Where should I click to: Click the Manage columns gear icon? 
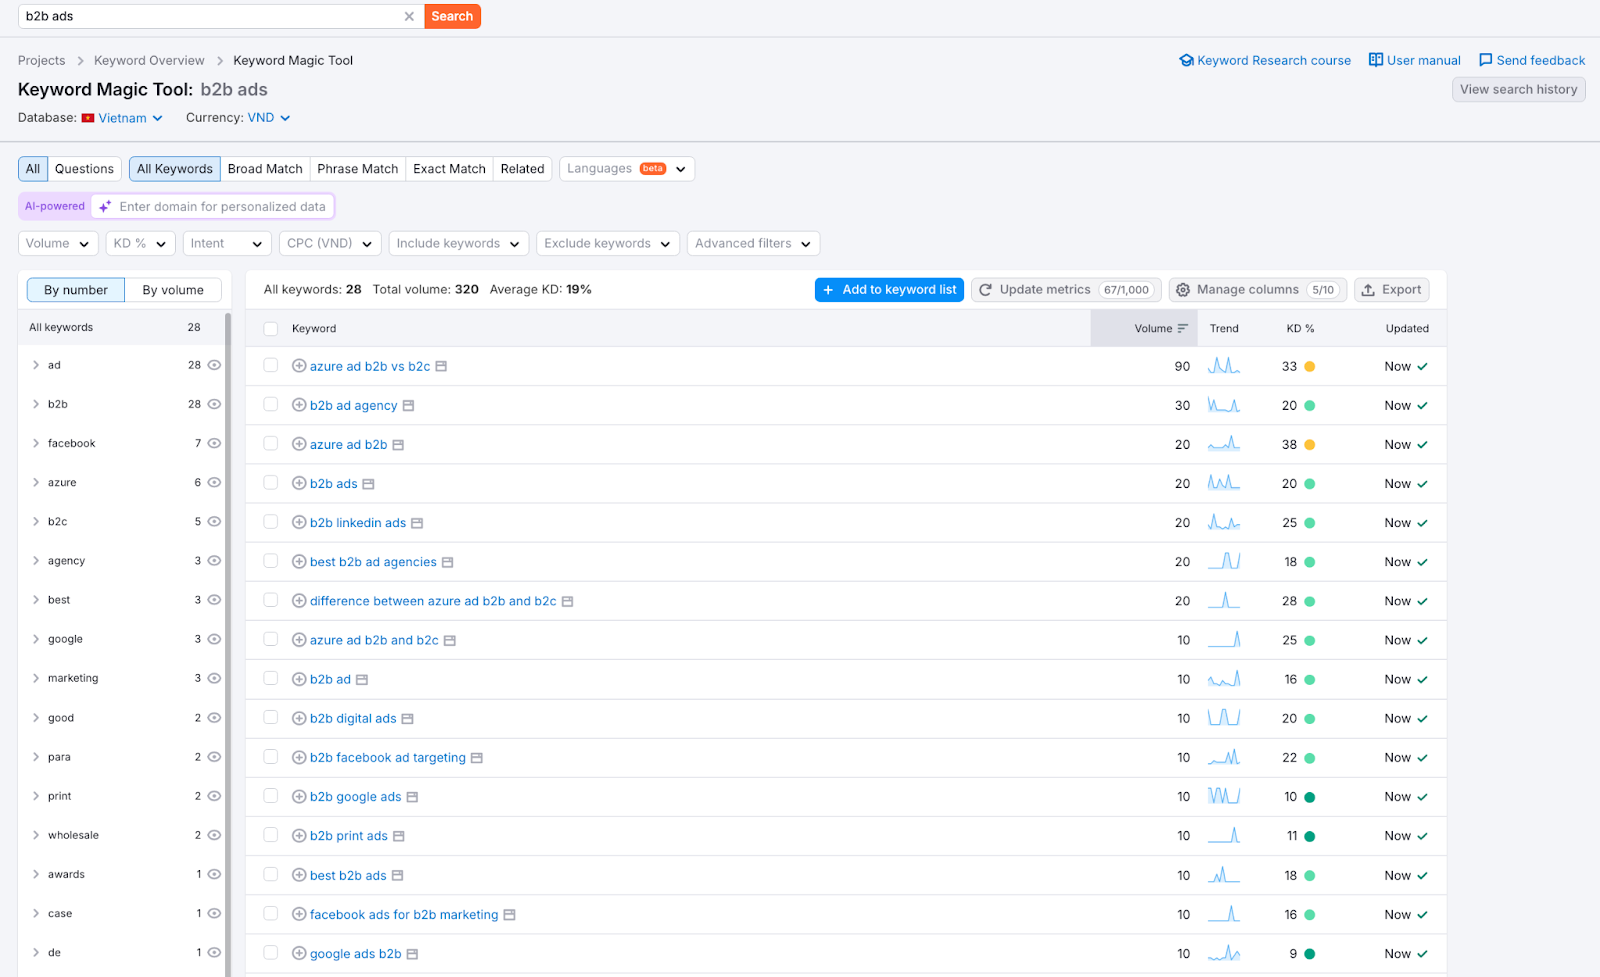tap(1183, 290)
